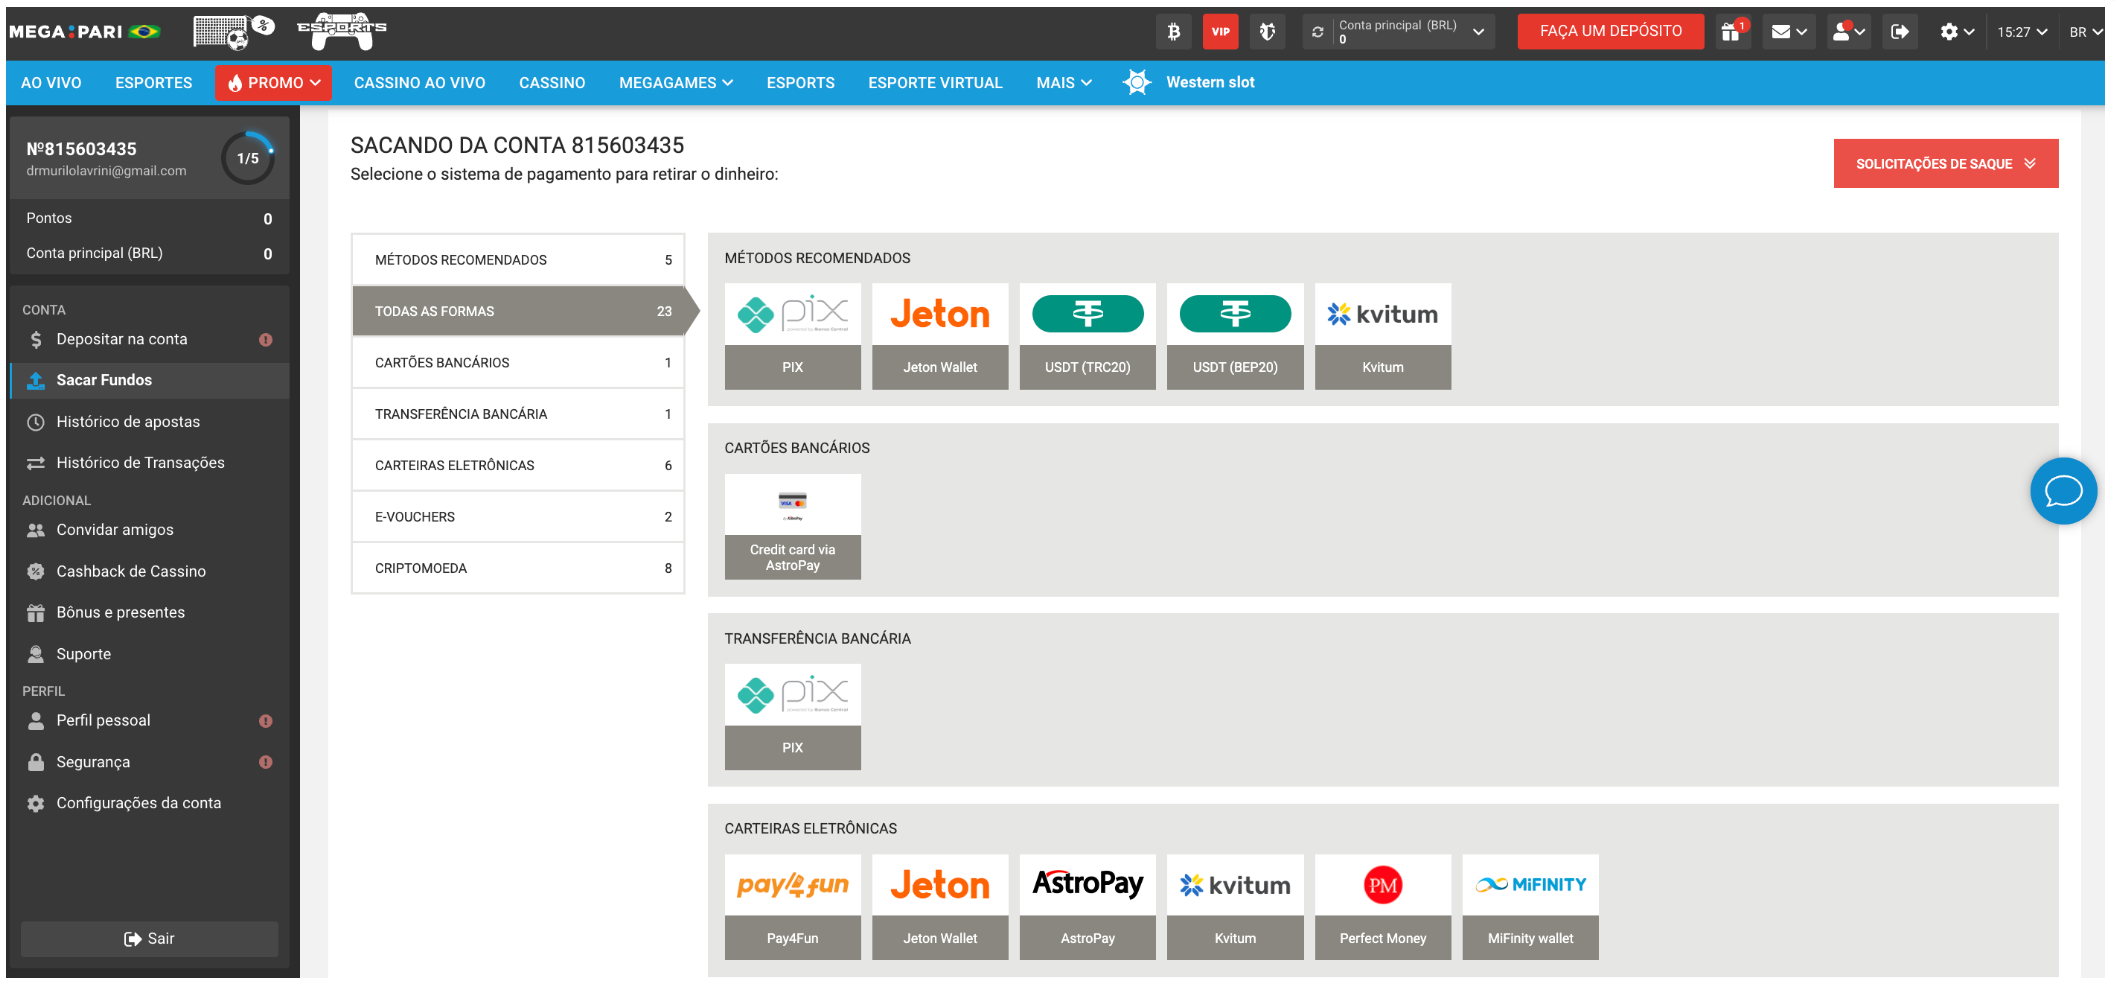The image size is (2114, 982).
Task: Open Segurança settings
Action: (x=149, y=762)
